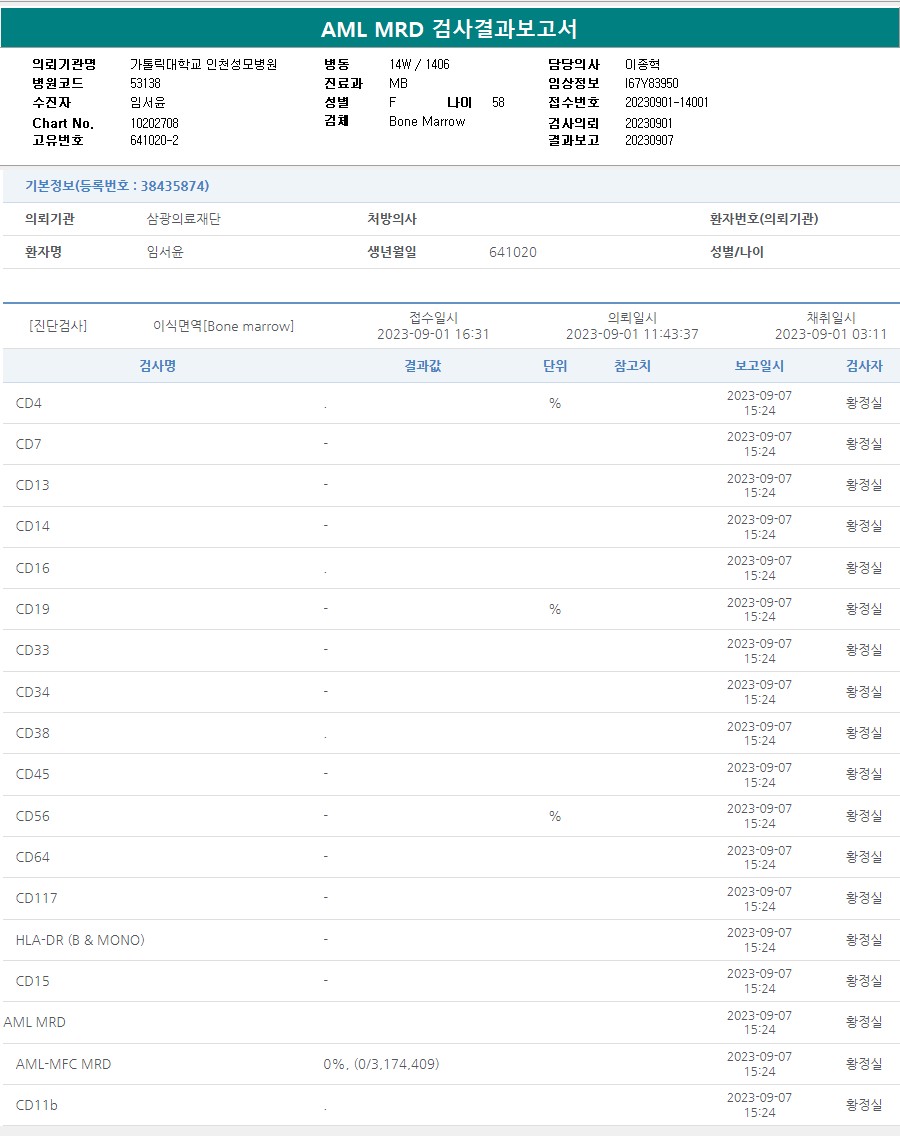The height and width of the screenshot is (1136, 900).
Task: Select the CD4 test row name
Action: pyautogui.click(x=29, y=403)
